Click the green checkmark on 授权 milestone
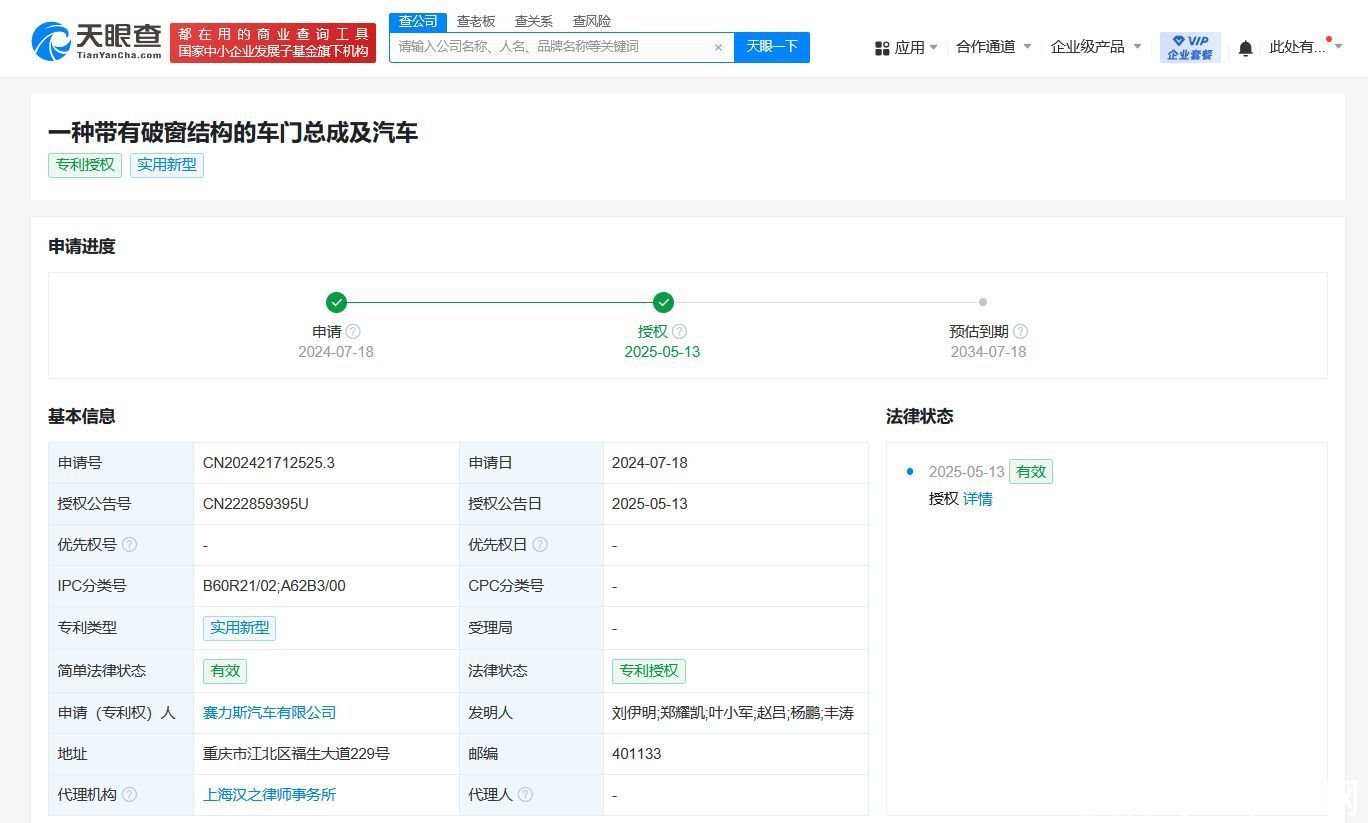The height and width of the screenshot is (823, 1368). 662,302
